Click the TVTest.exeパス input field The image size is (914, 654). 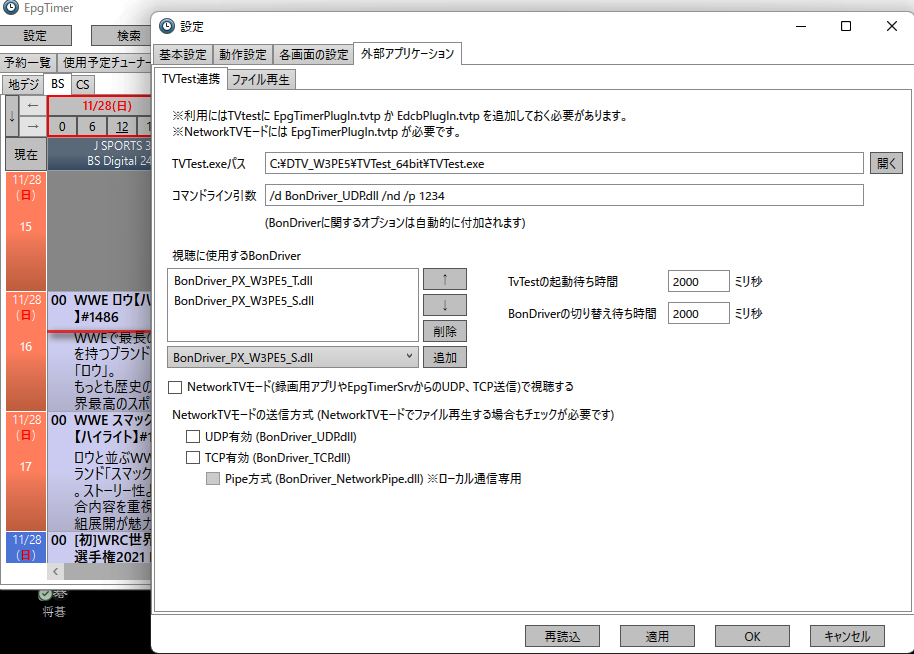click(x=564, y=163)
